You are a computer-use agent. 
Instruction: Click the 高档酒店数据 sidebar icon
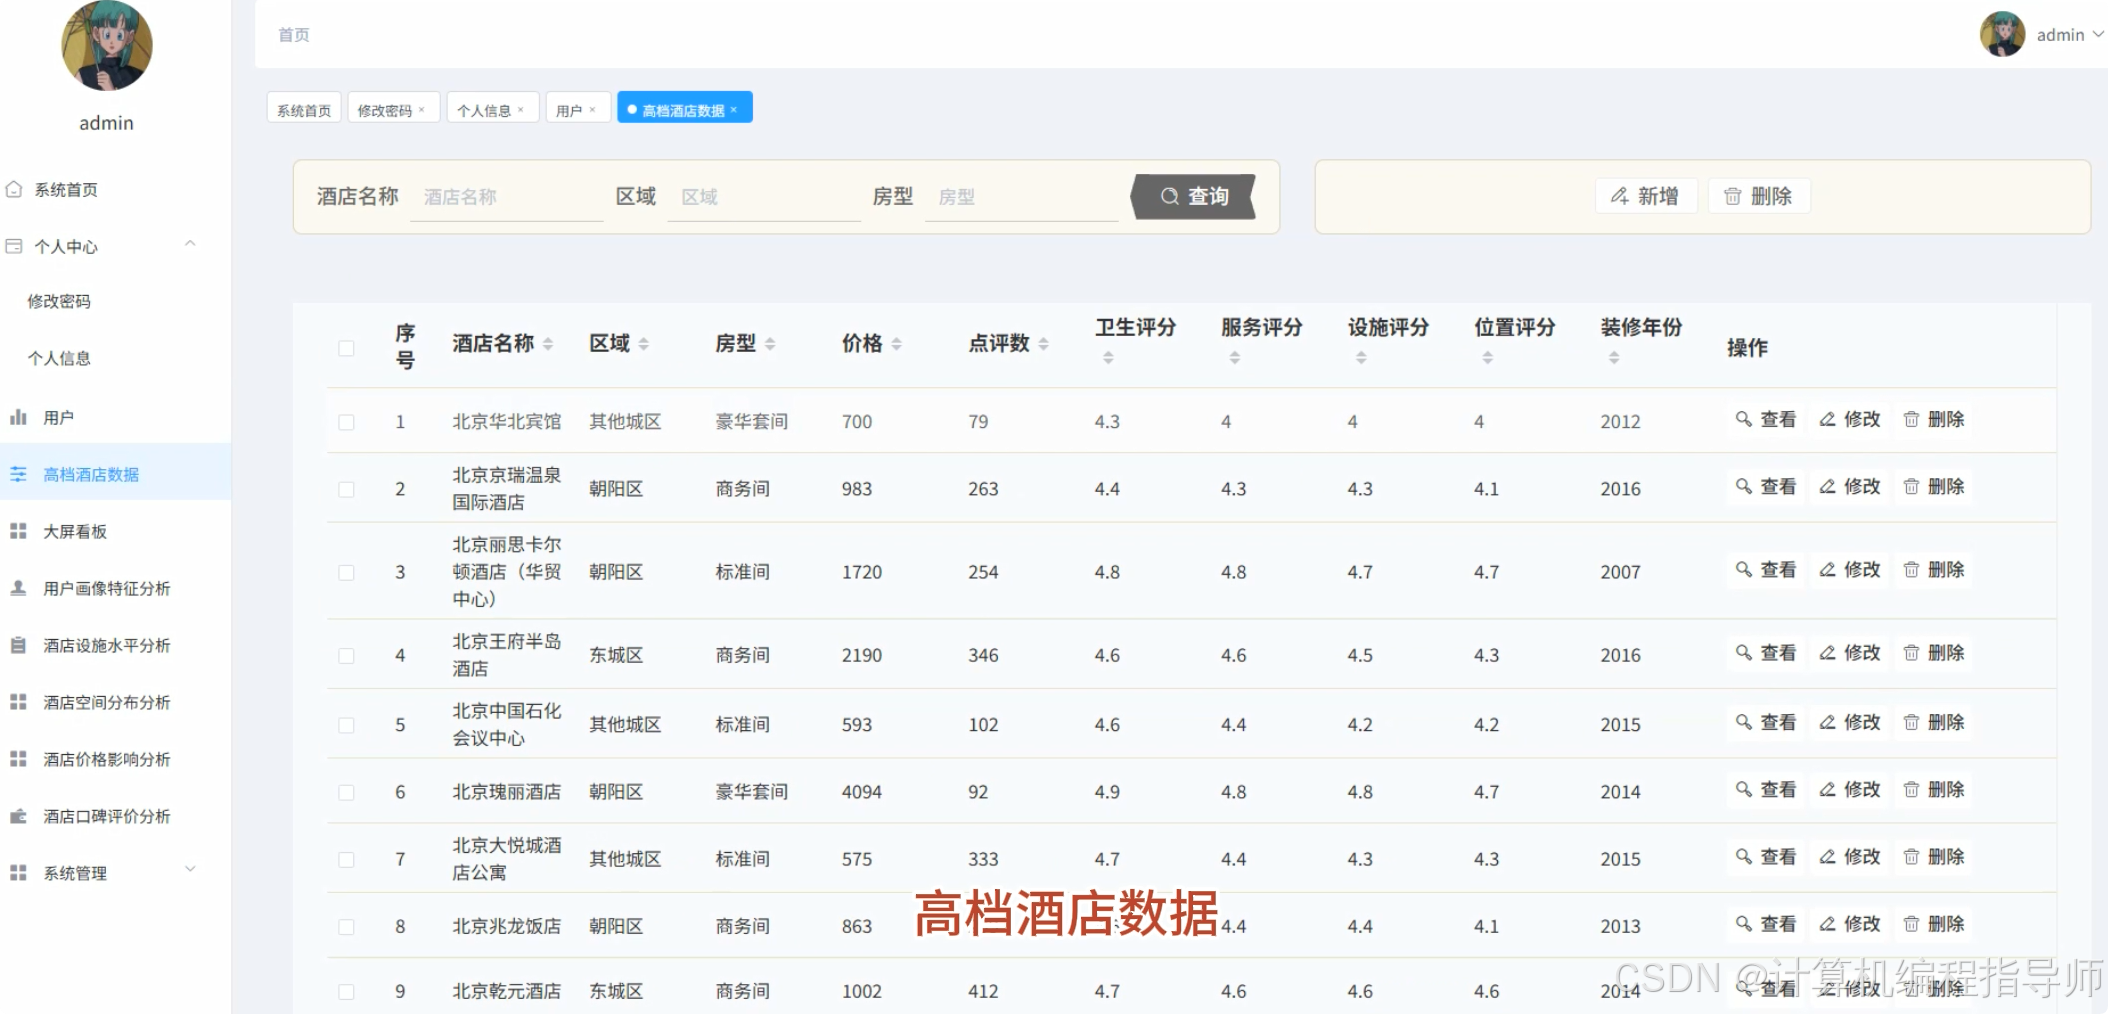click(19, 474)
